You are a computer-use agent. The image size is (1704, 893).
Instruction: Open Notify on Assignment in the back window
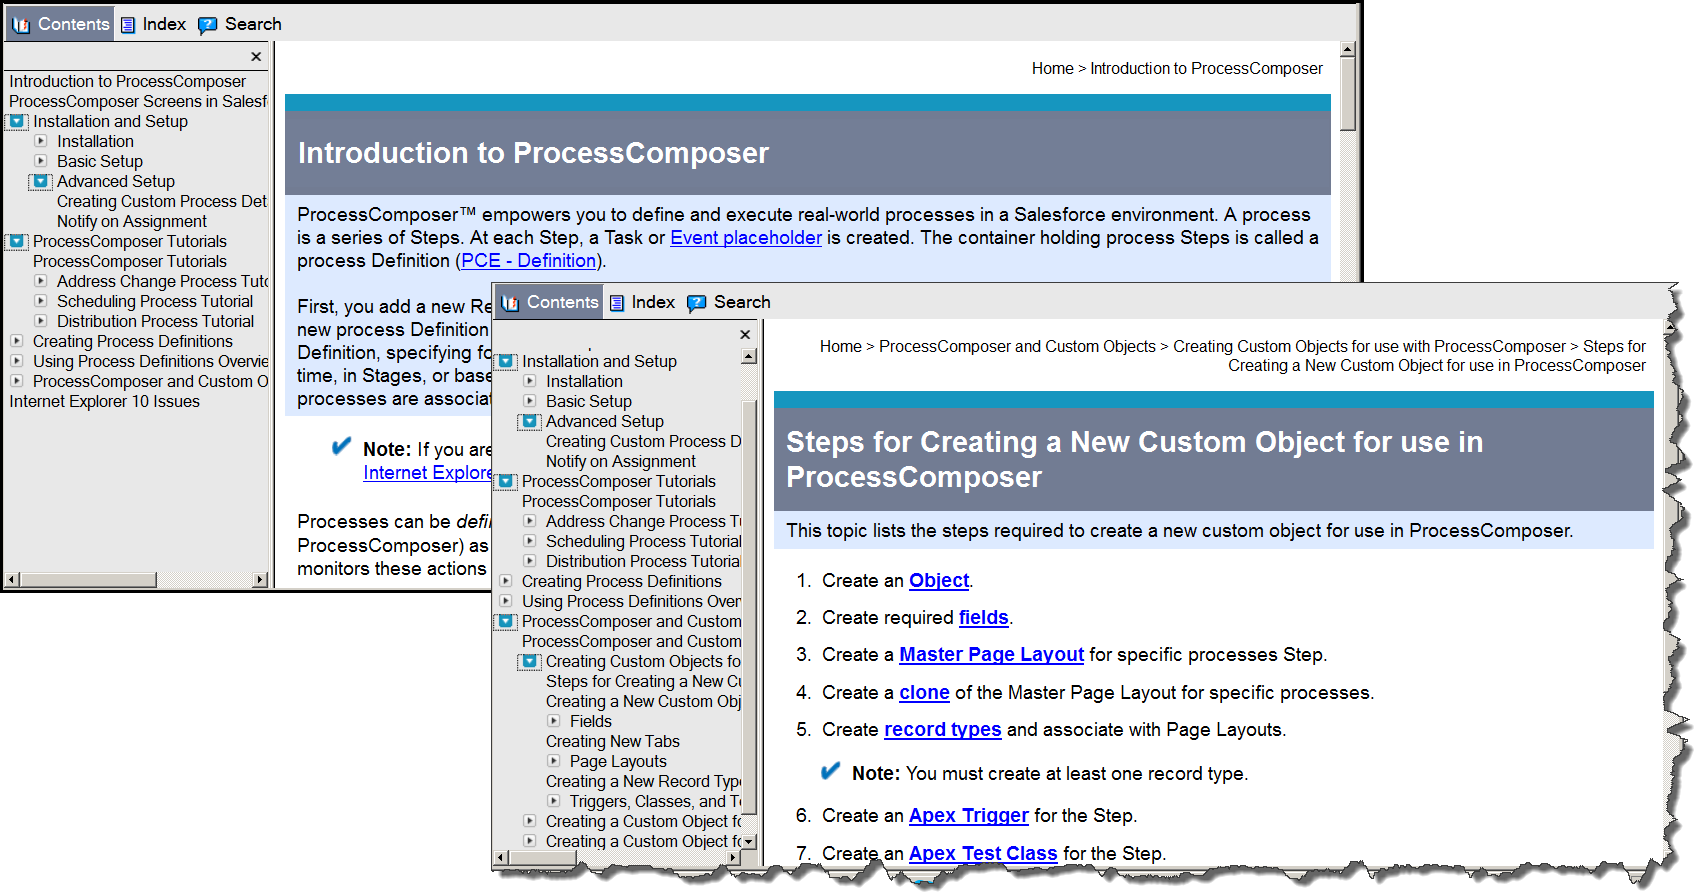132,221
